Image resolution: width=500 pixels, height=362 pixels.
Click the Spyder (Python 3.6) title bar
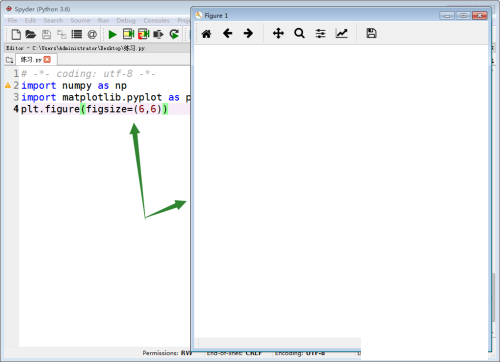42,9
